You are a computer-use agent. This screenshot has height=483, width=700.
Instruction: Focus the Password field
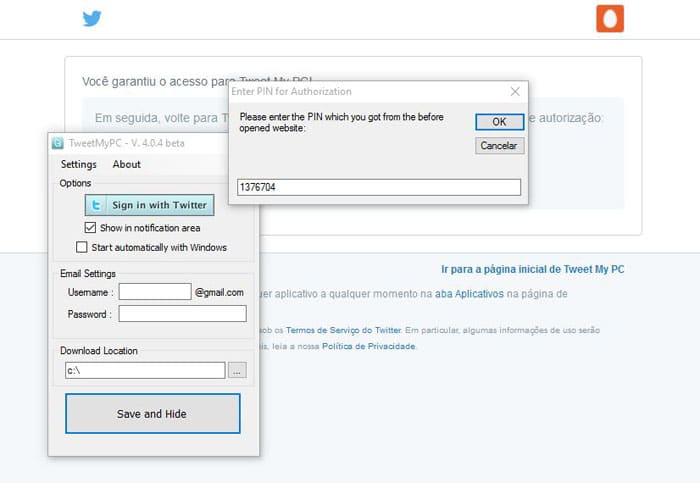[183, 313]
